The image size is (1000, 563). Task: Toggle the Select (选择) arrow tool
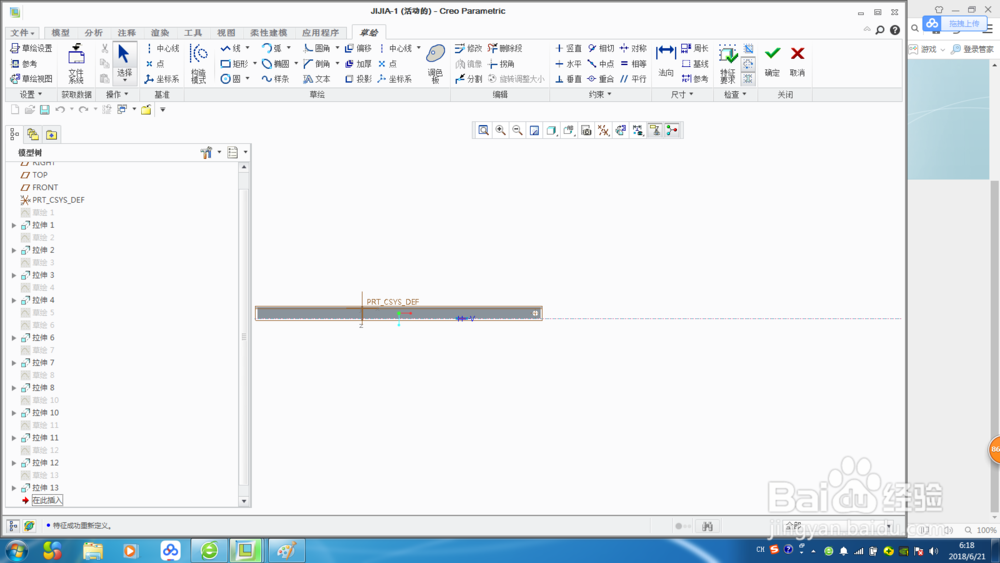pyautogui.click(x=124, y=64)
